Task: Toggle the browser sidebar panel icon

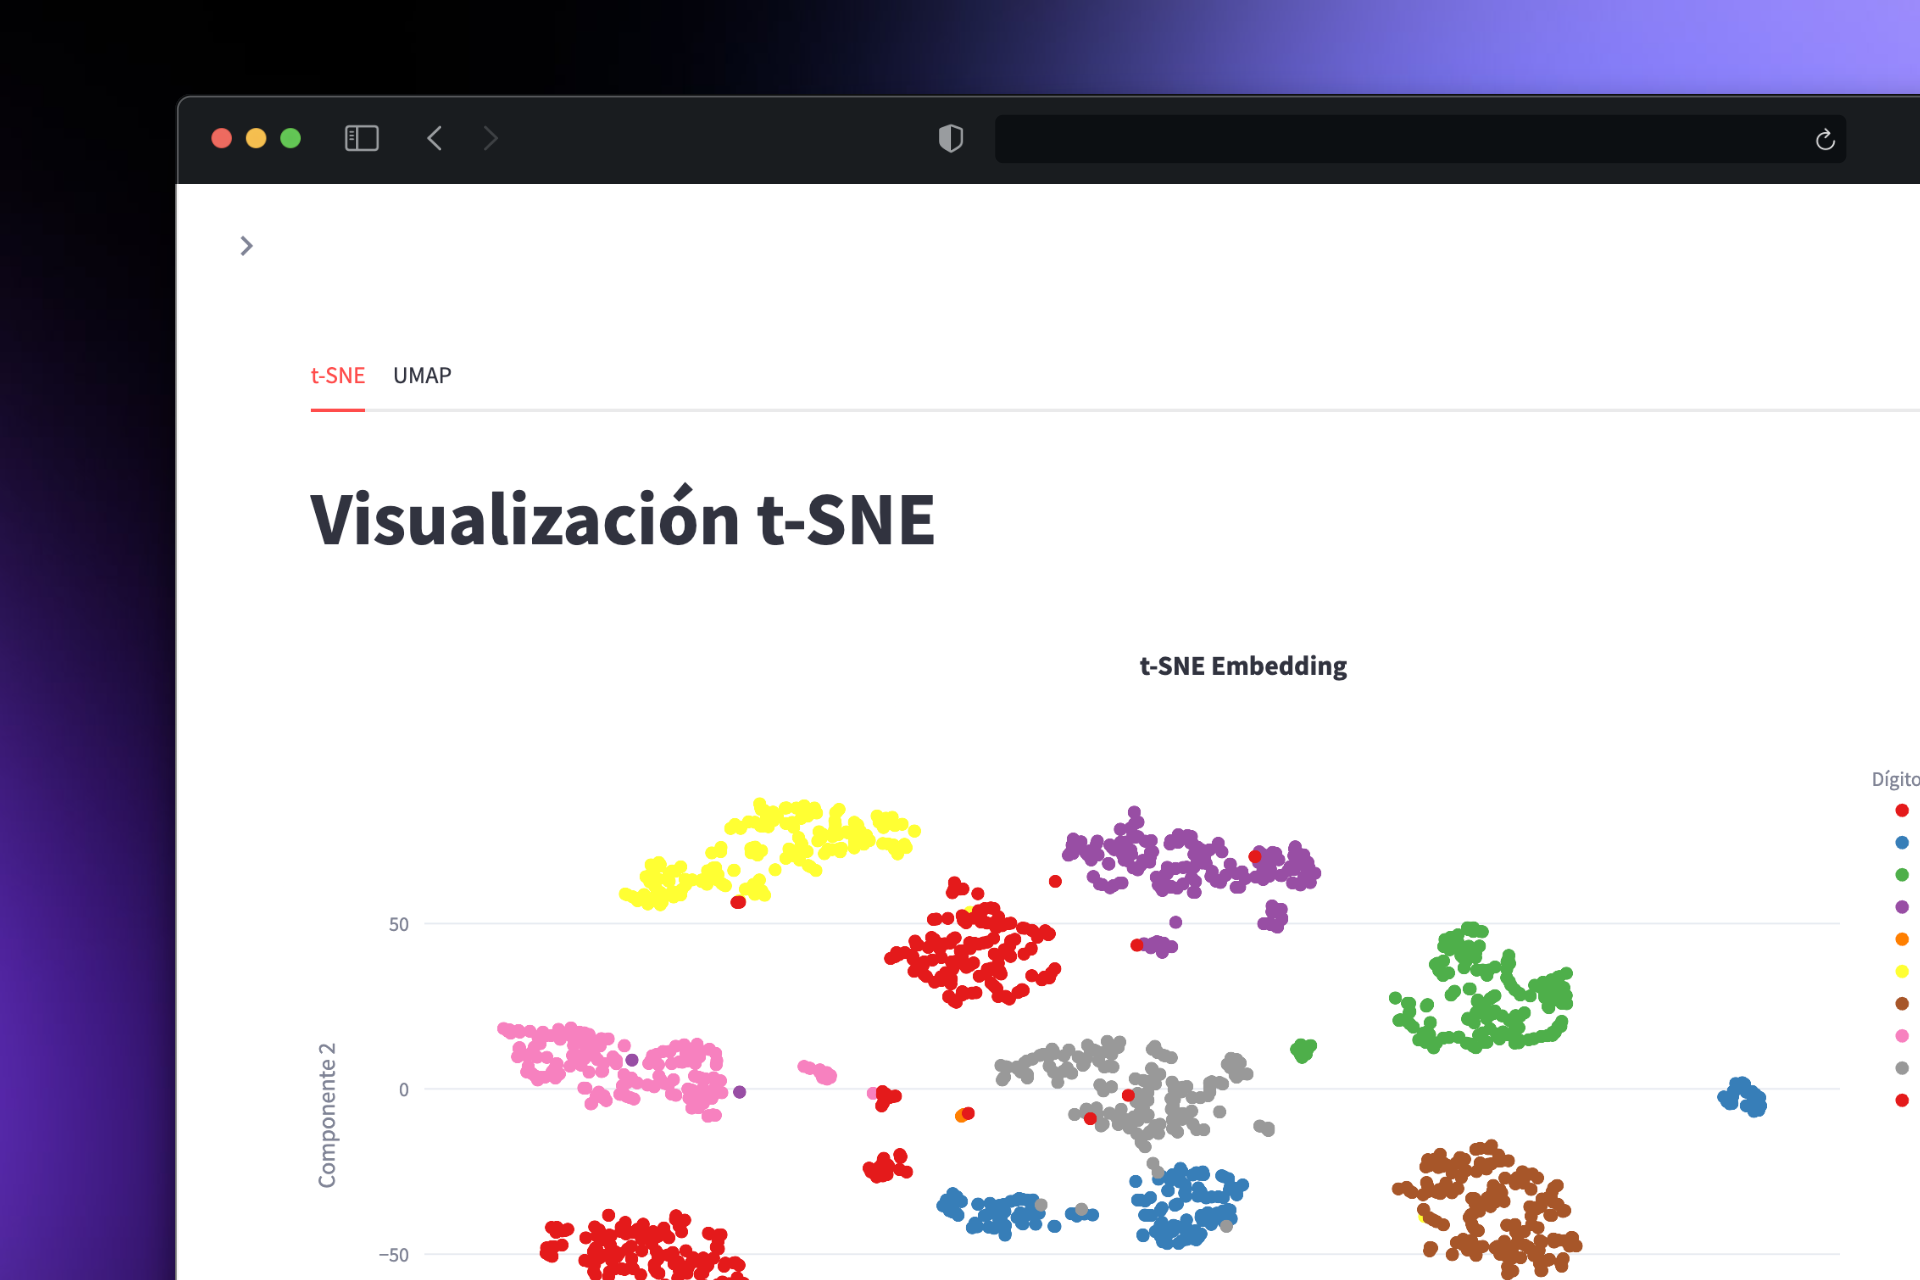Action: coord(361,138)
